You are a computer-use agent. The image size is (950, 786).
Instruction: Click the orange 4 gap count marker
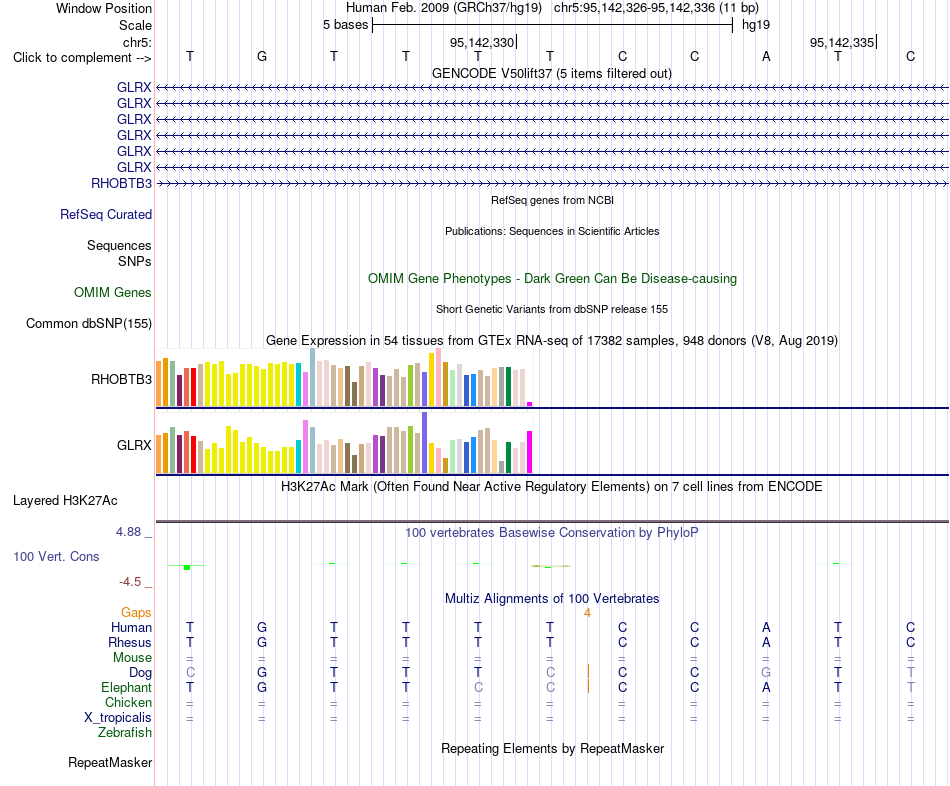point(587,613)
